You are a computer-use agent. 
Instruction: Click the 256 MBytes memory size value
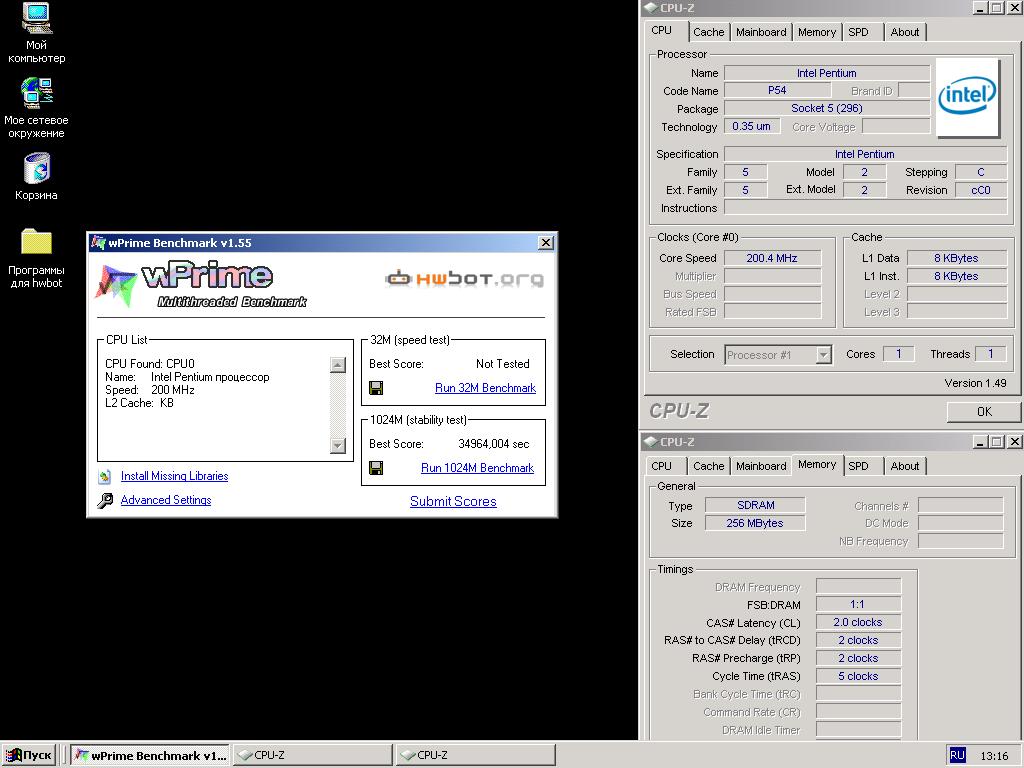(x=754, y=523)
